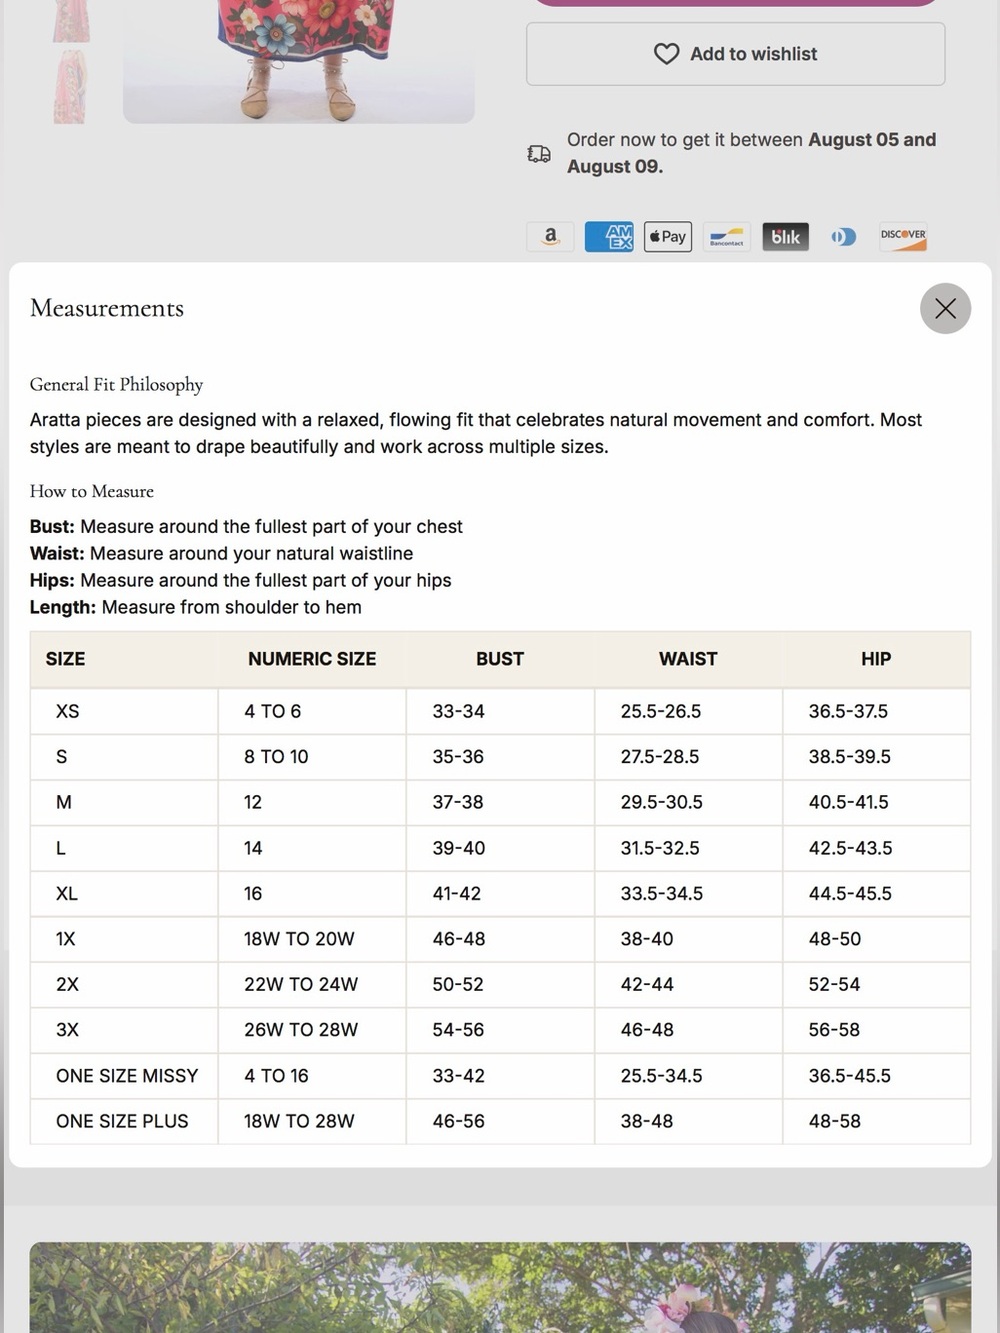Click the Bancontact payment icon

[727, 237]
